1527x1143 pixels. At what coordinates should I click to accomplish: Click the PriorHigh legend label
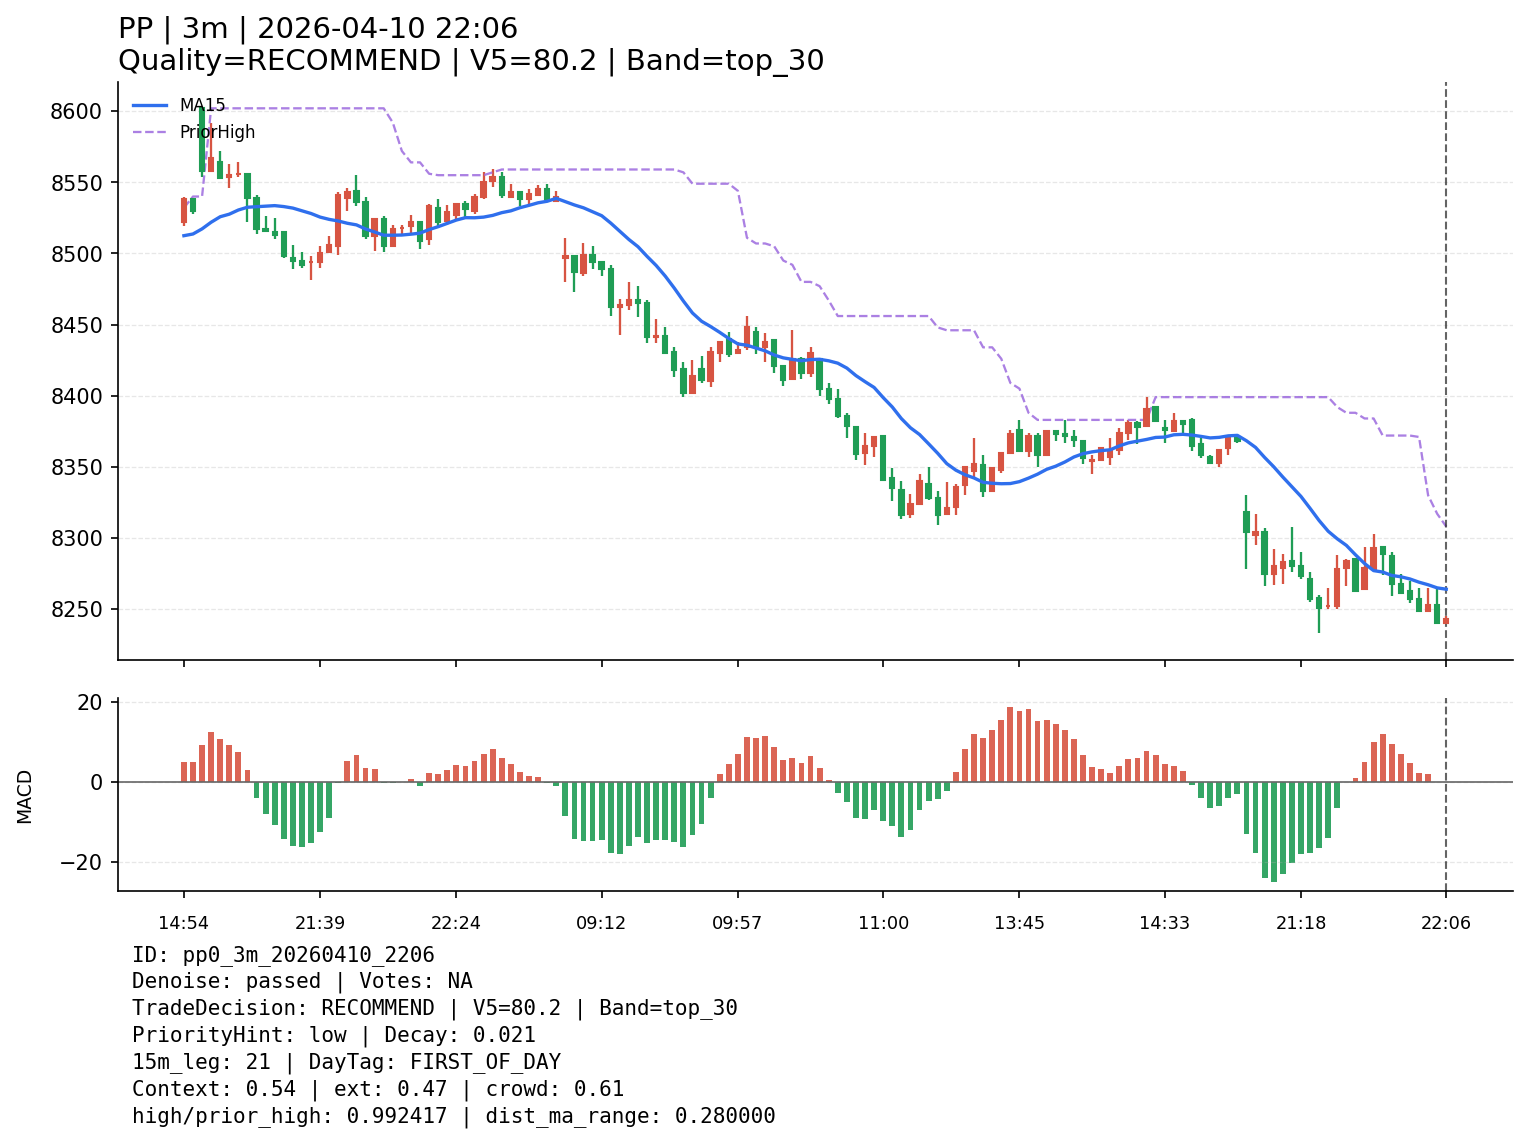click(217, 132)
